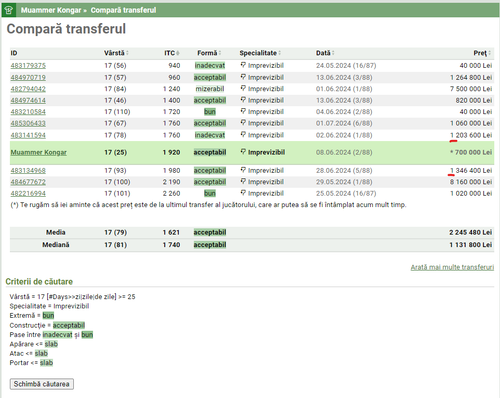Click ITC value 2 260
This screenshot has height=398, width=500.
(171, 193)
